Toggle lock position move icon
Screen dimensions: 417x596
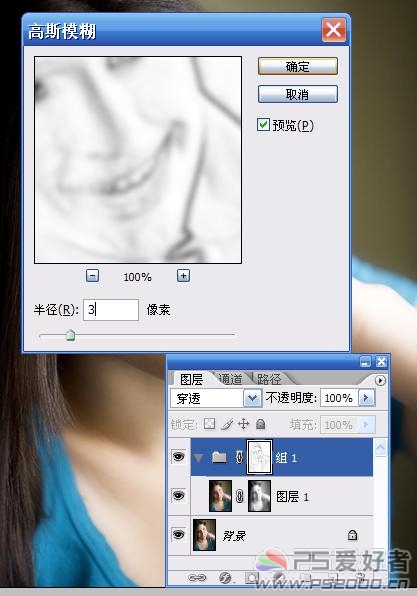(x=243, y=424)
